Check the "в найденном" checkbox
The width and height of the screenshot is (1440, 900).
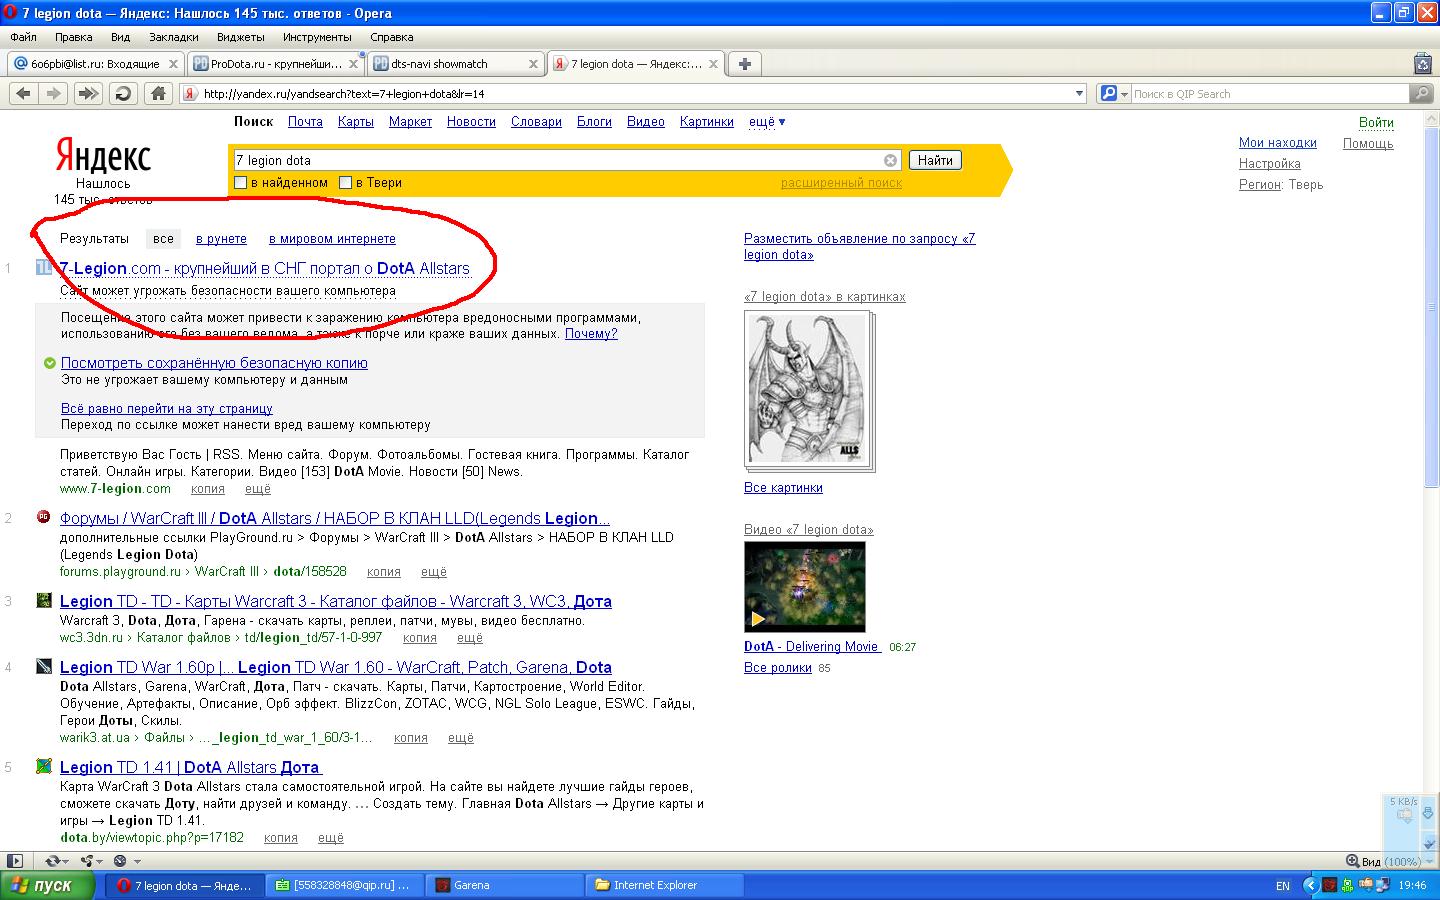click(x=240, y=183)
